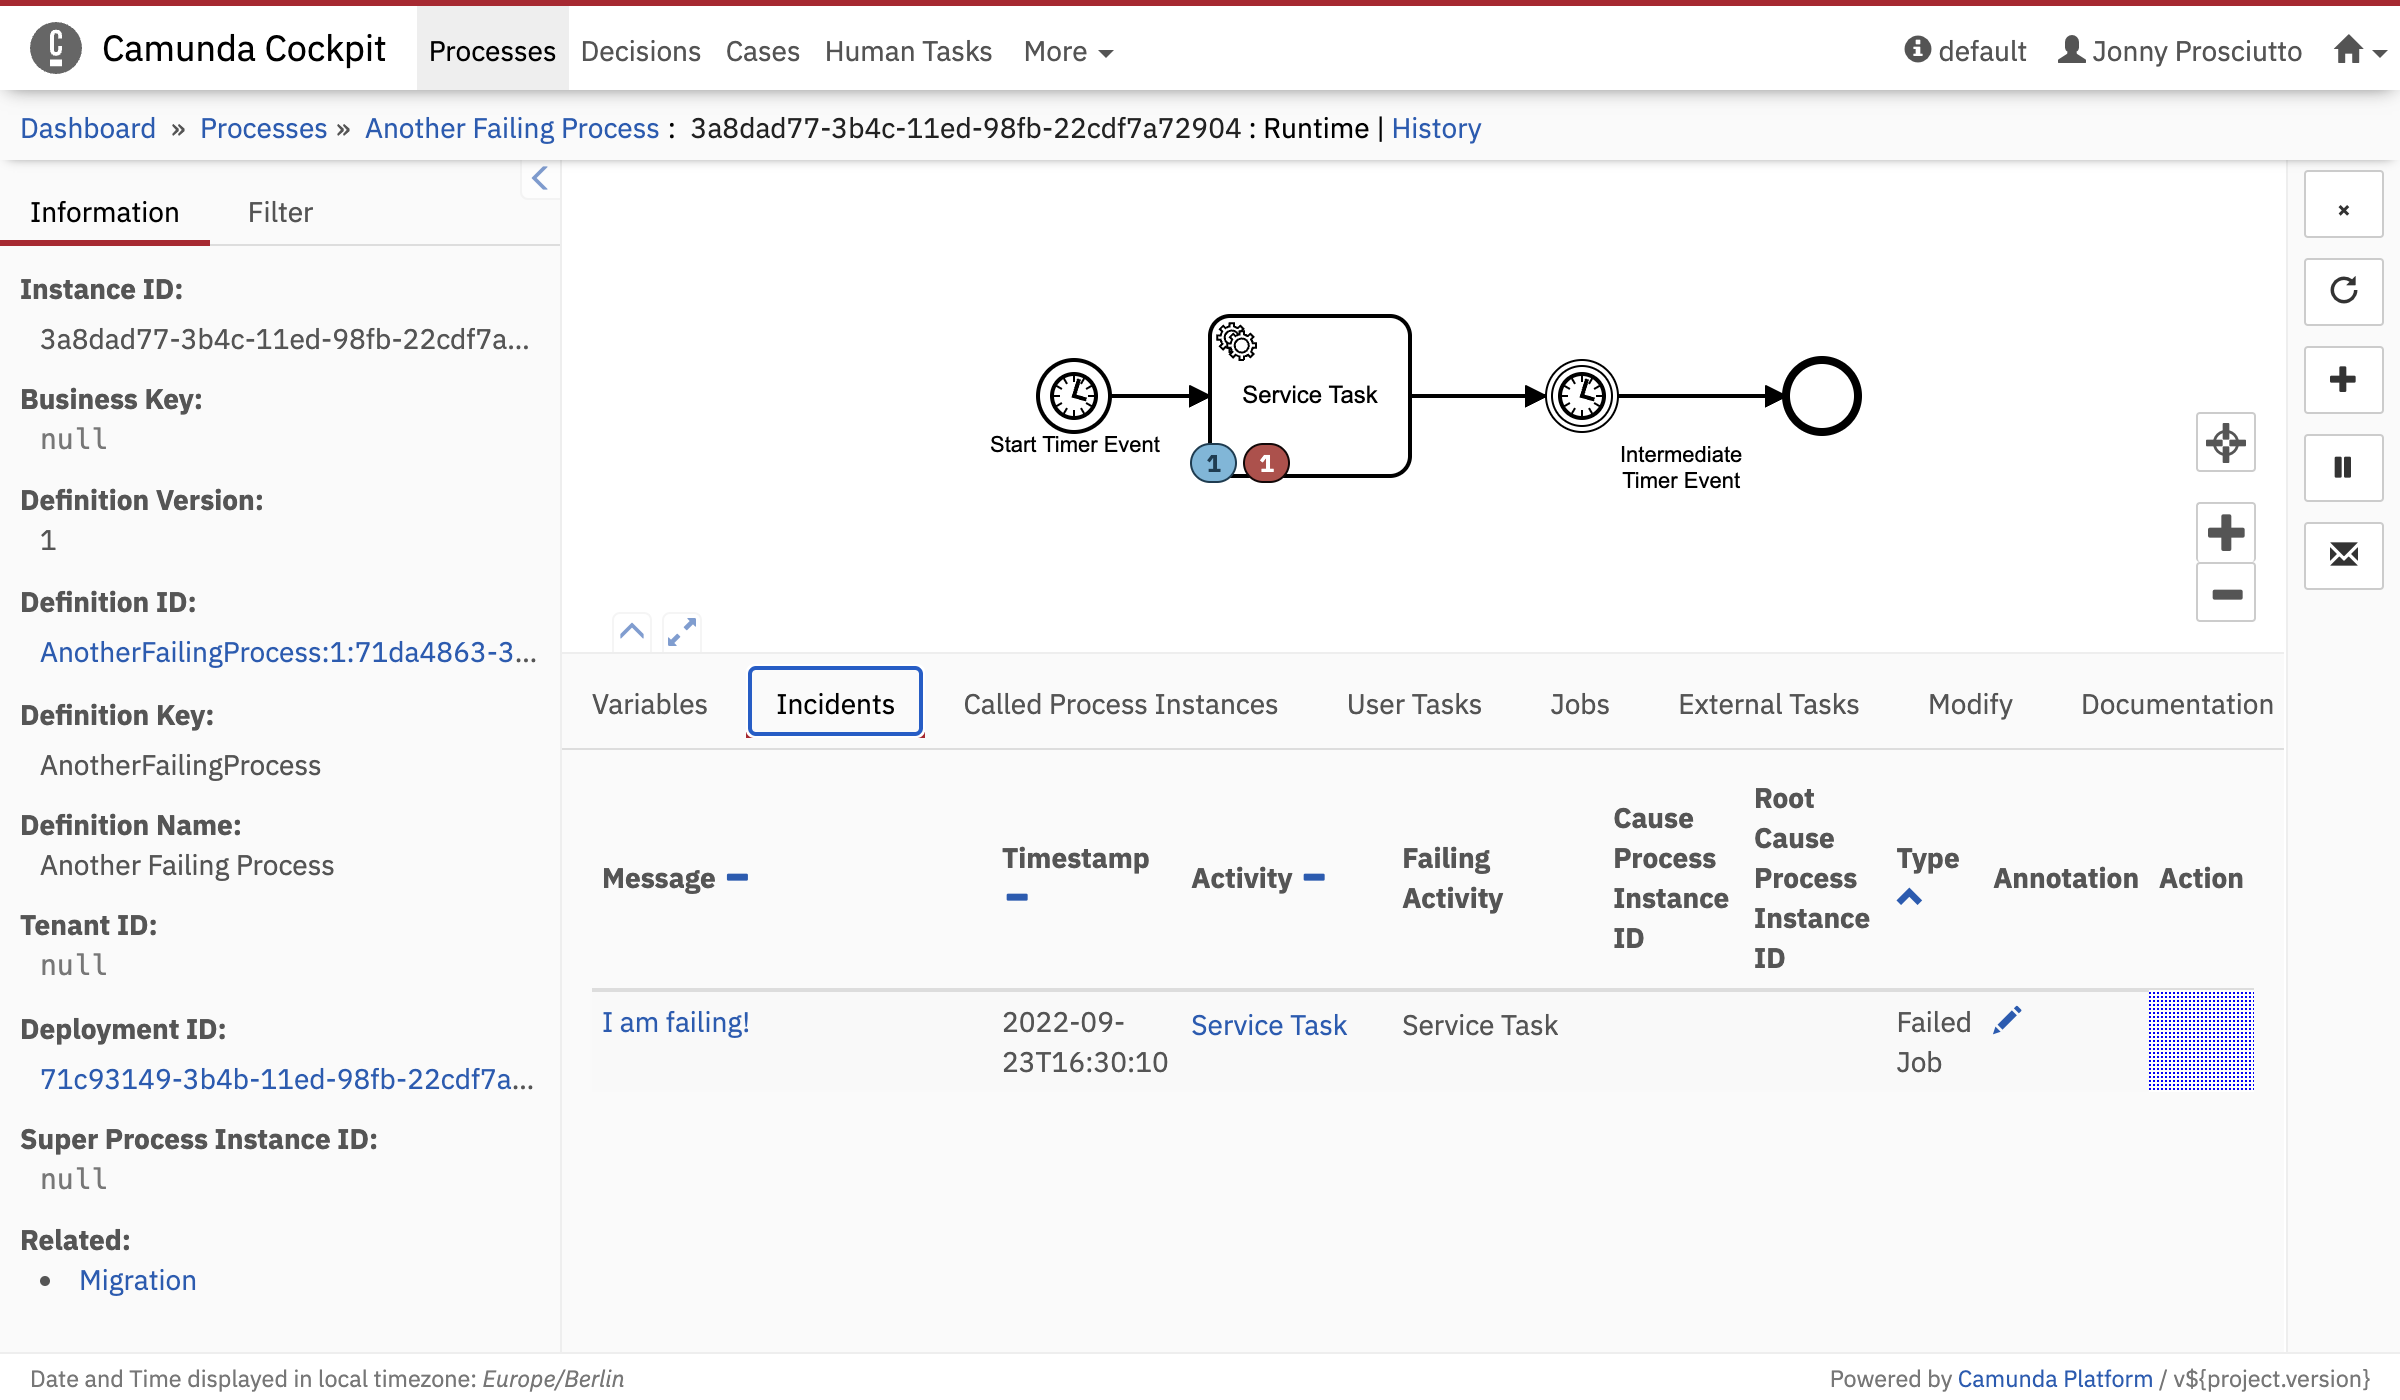Select the end event circle

[1822, 396]
